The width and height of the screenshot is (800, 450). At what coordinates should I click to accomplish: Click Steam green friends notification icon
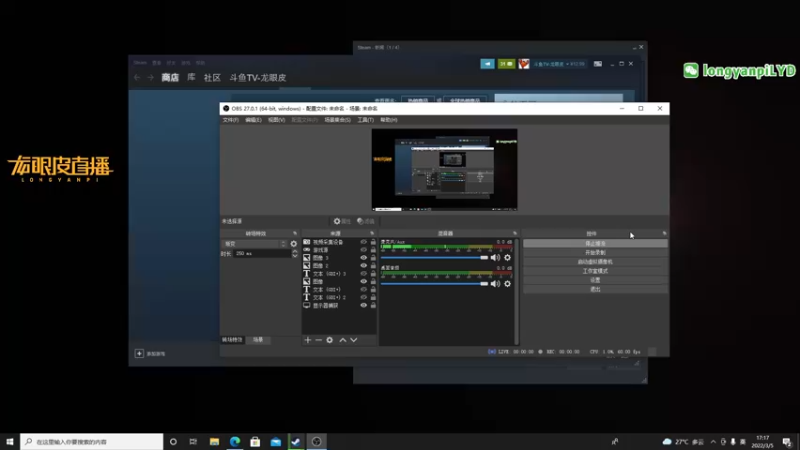pos(506,64)
